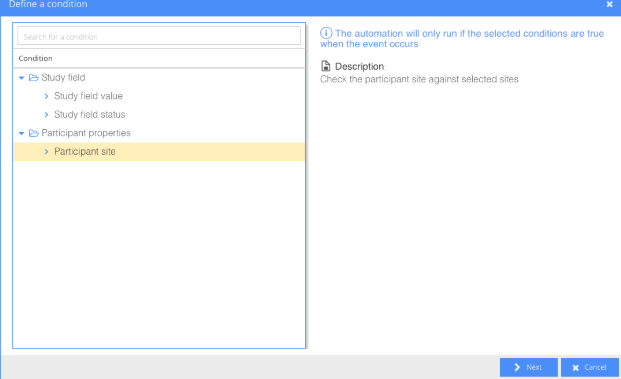Click the Participant properties folder icon
Screen dimensions: 621x379
coord(34,133)
